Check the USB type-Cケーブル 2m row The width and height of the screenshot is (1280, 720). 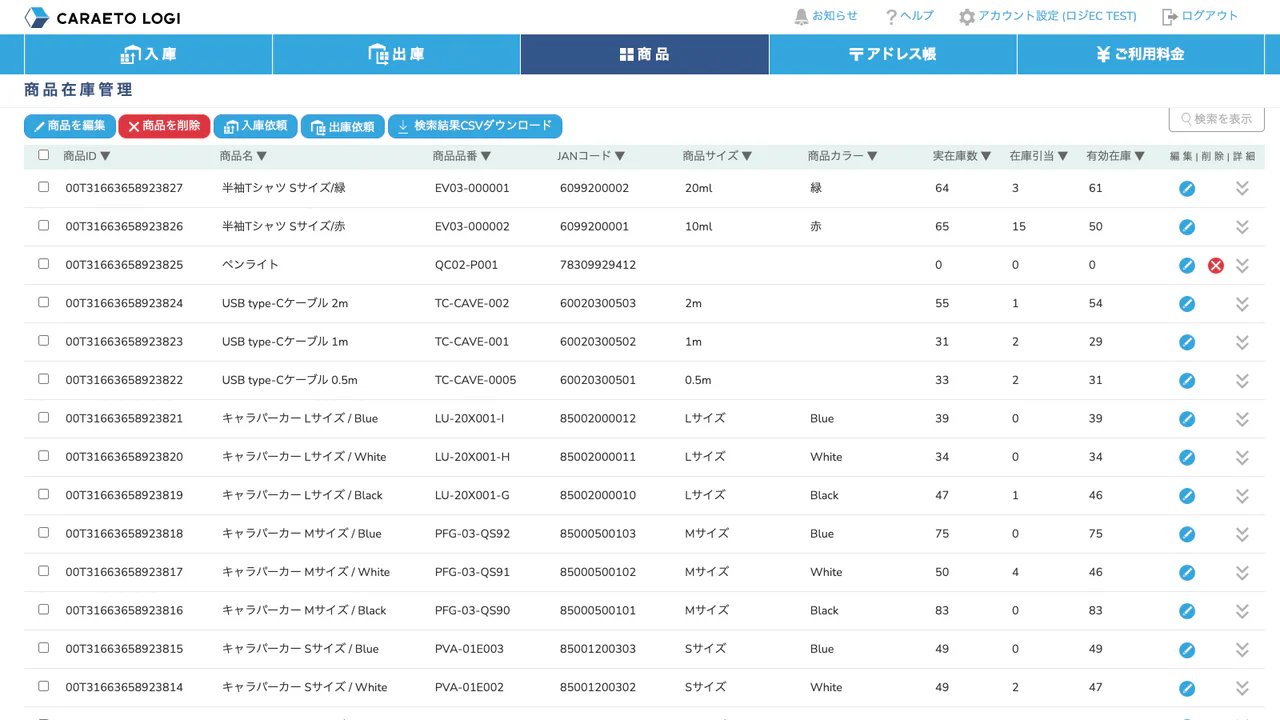coord(43,302)
